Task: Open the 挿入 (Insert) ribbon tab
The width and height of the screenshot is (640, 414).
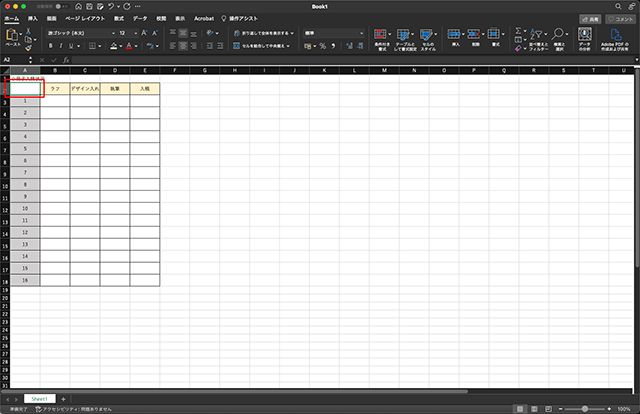Action: click(x=33, y=18)
